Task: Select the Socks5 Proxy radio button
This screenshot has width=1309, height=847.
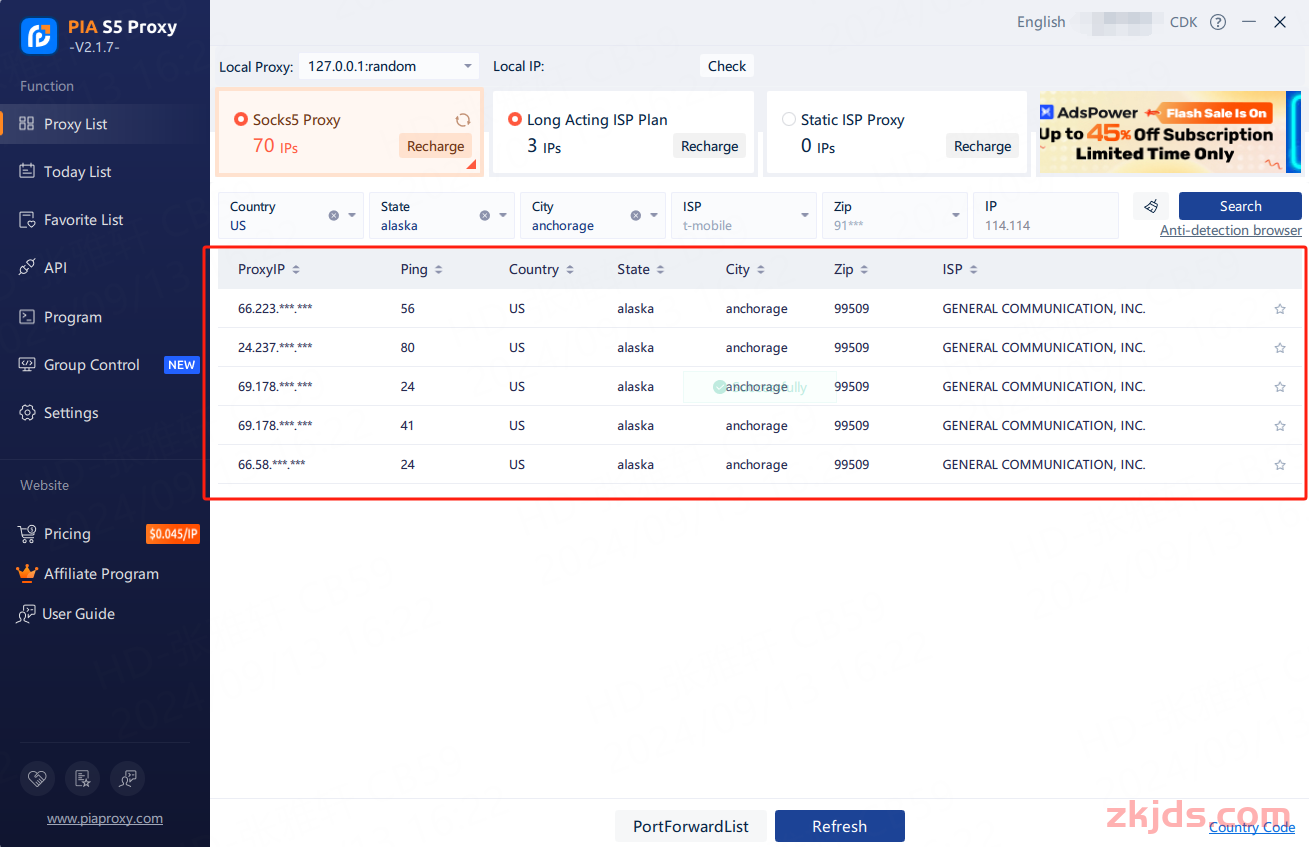Action: click(240, 120)
